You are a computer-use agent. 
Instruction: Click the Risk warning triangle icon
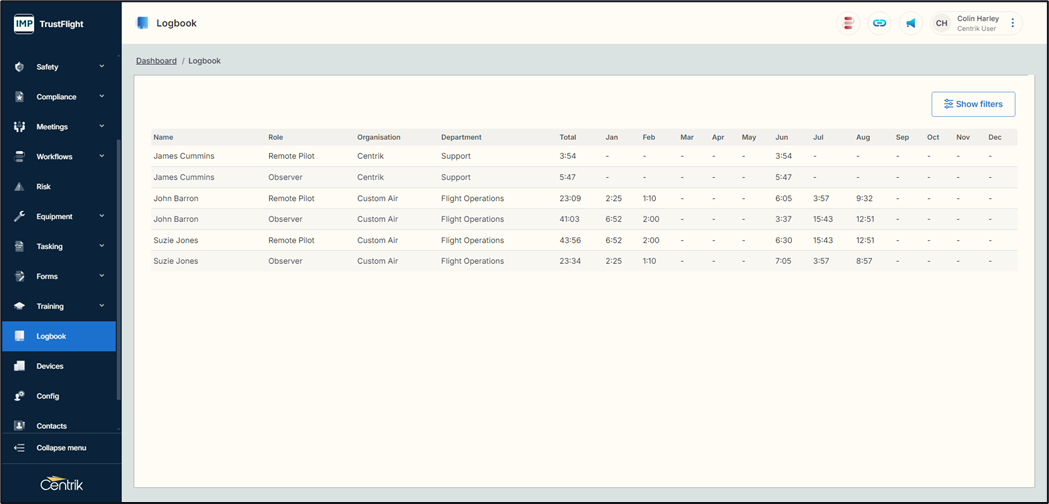(19, 187)
